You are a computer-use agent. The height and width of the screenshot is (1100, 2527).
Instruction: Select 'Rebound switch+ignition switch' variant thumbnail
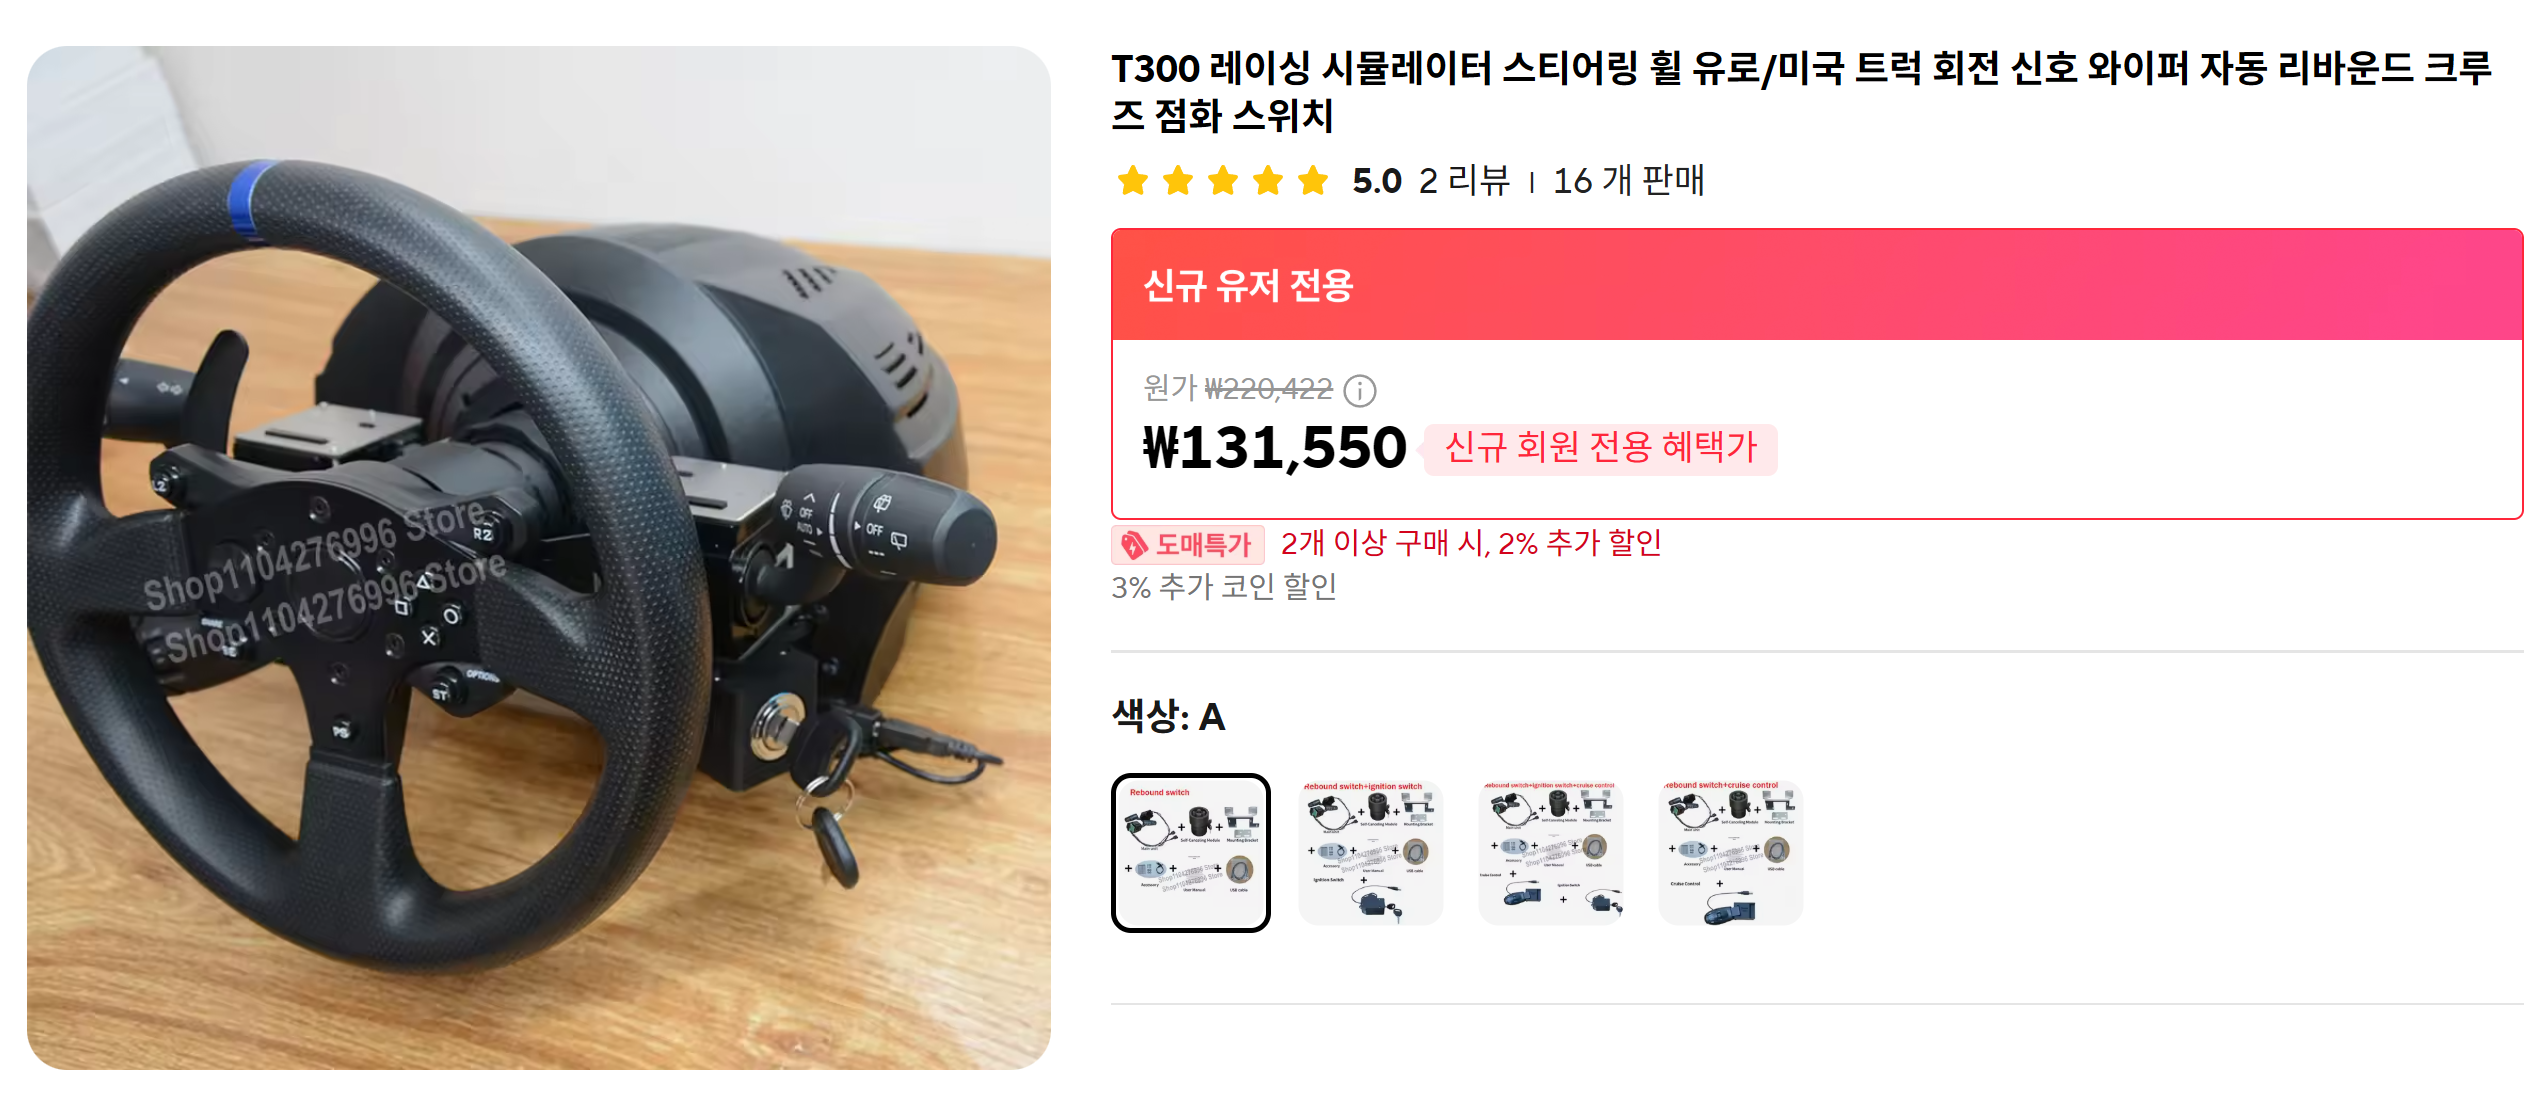pyautogui.click(x=1371, y=853)
